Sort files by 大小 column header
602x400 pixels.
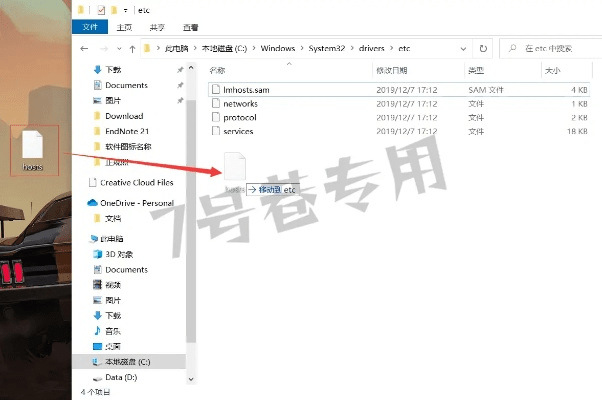(x=552, y=71)
